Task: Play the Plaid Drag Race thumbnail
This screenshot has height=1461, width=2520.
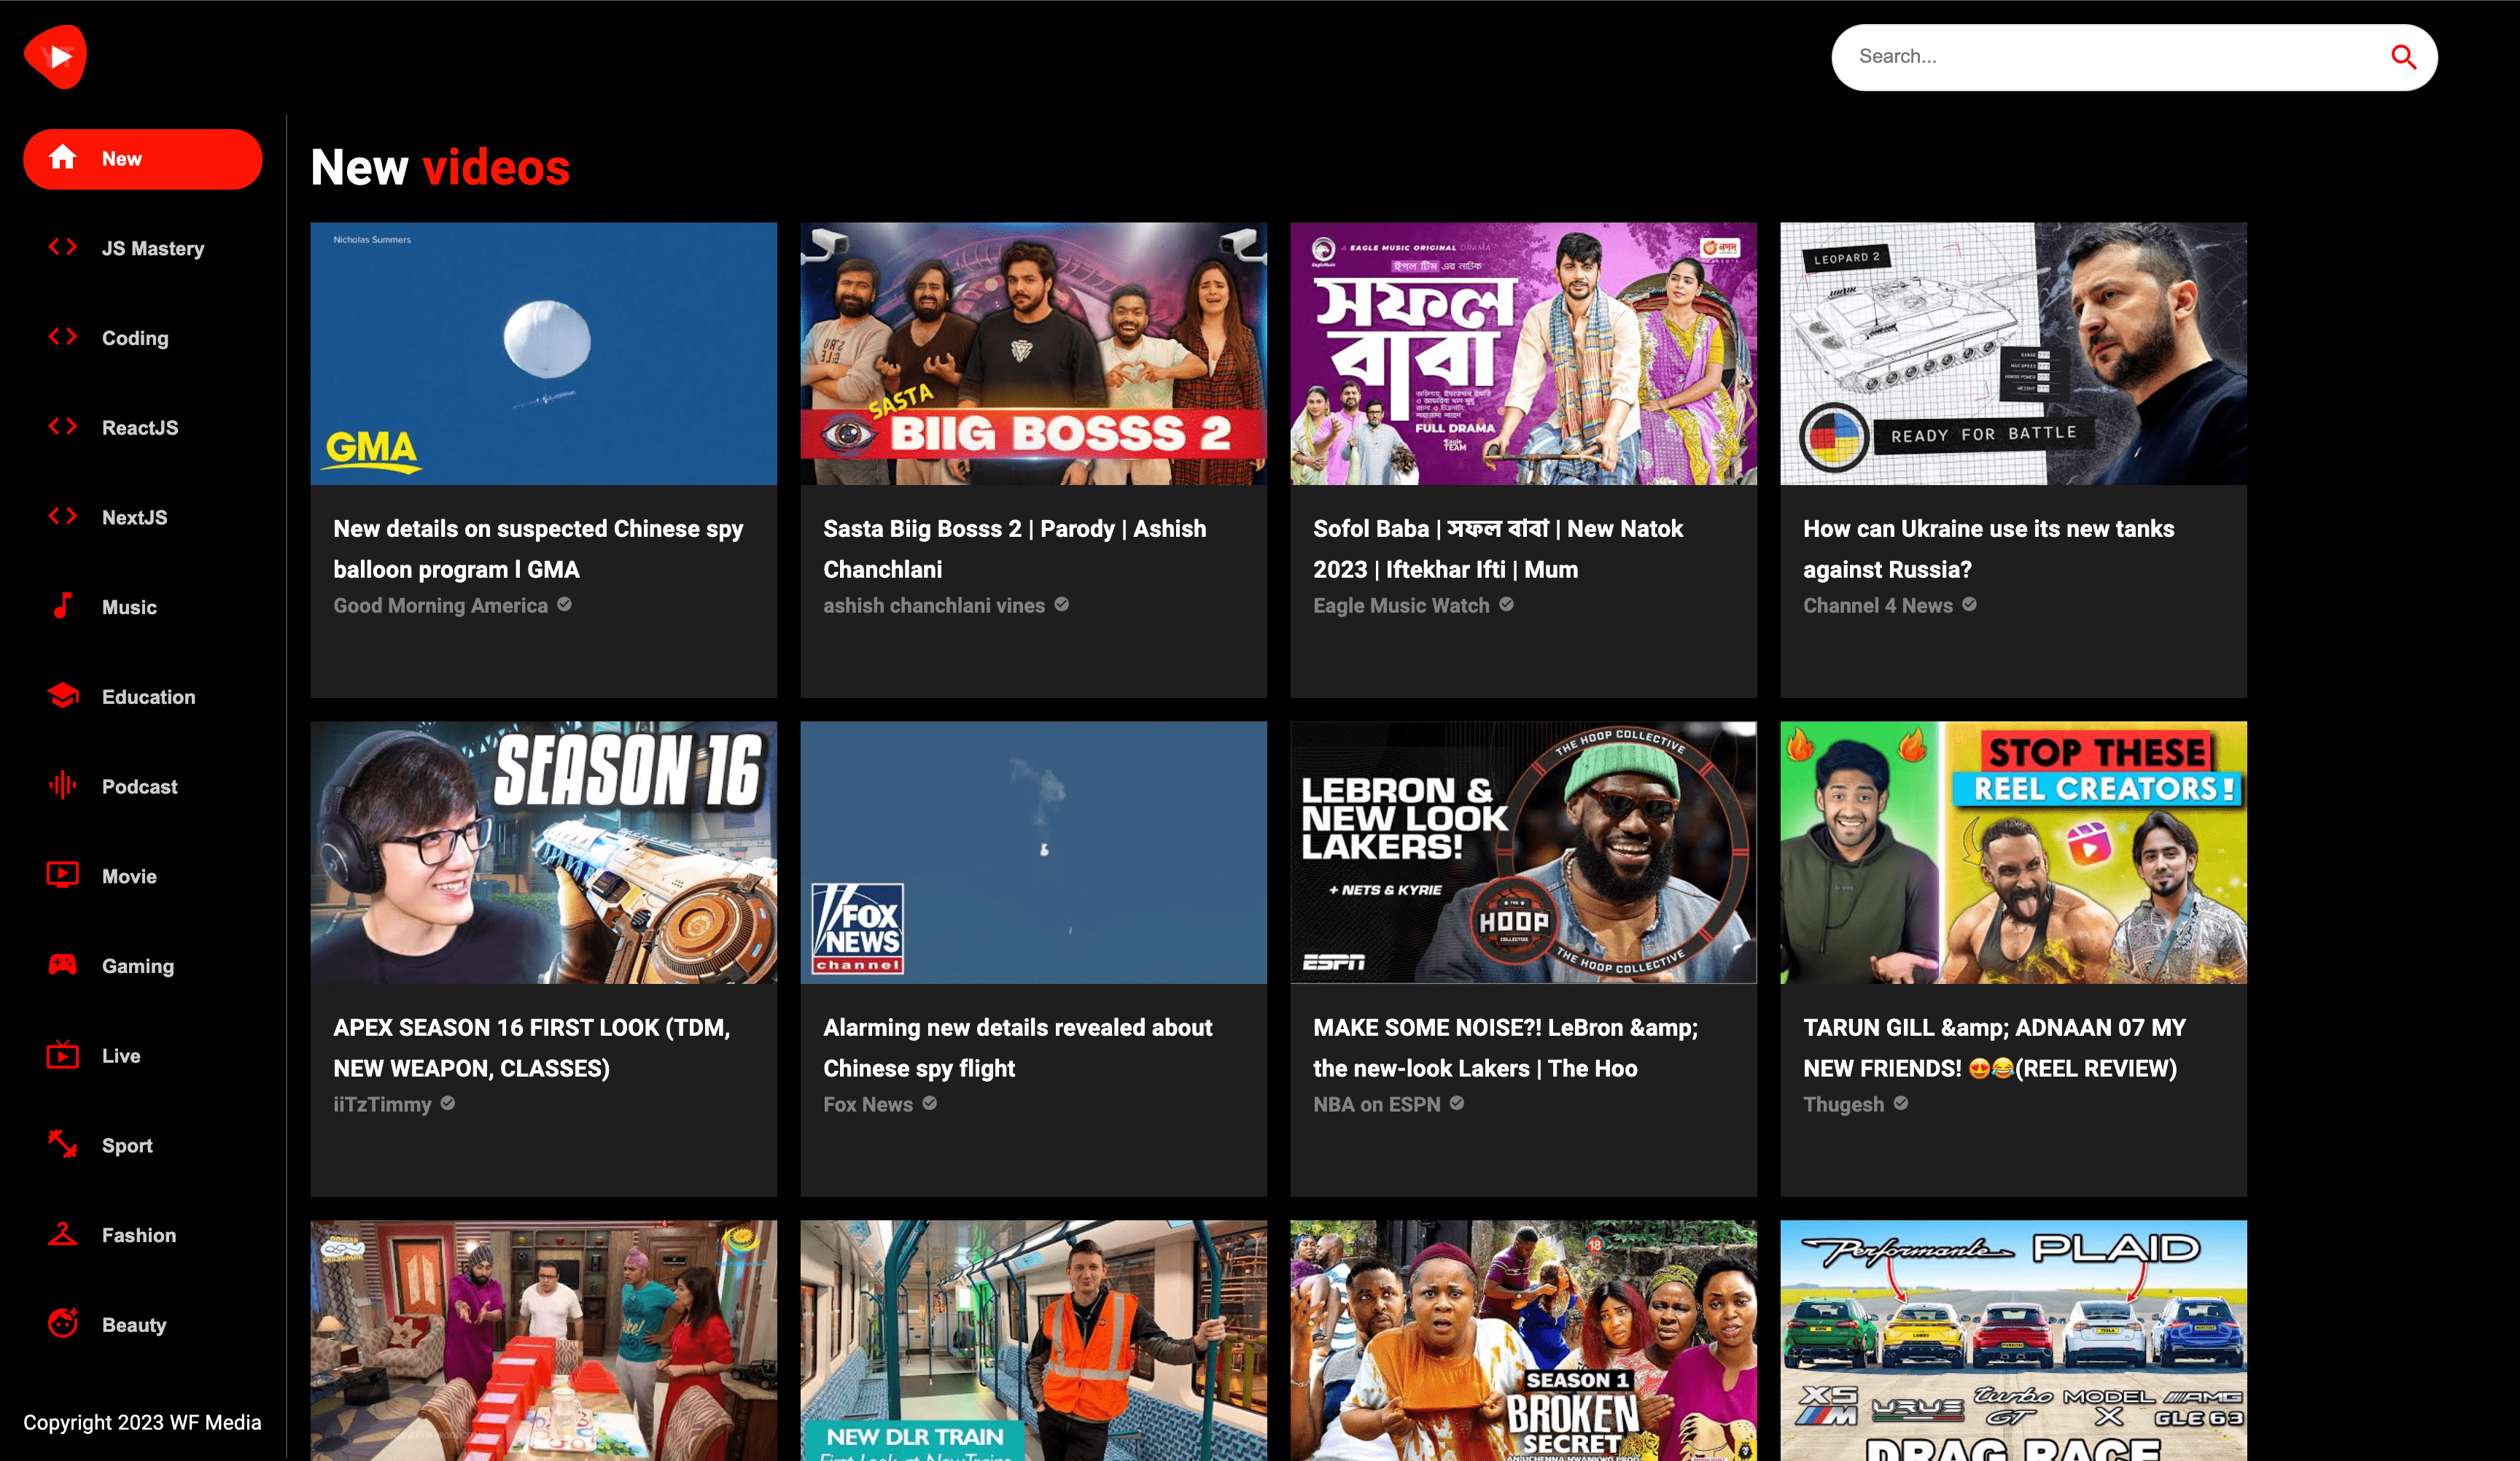Action: coord(2013,1341)
